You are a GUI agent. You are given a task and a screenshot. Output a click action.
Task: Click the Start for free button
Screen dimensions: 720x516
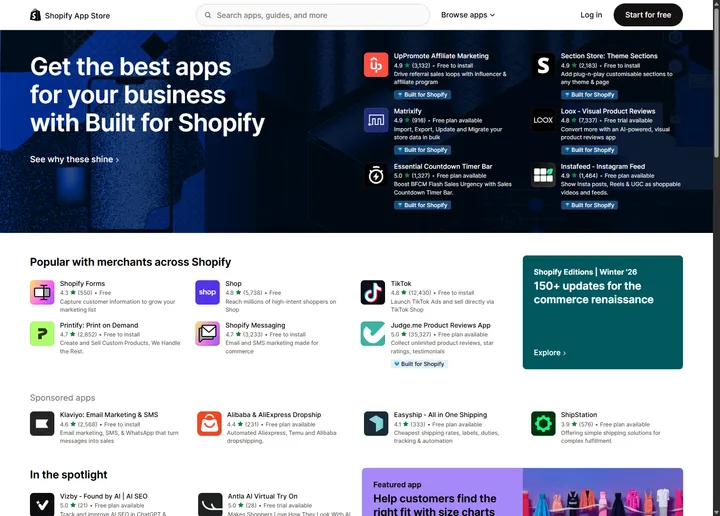648,15
